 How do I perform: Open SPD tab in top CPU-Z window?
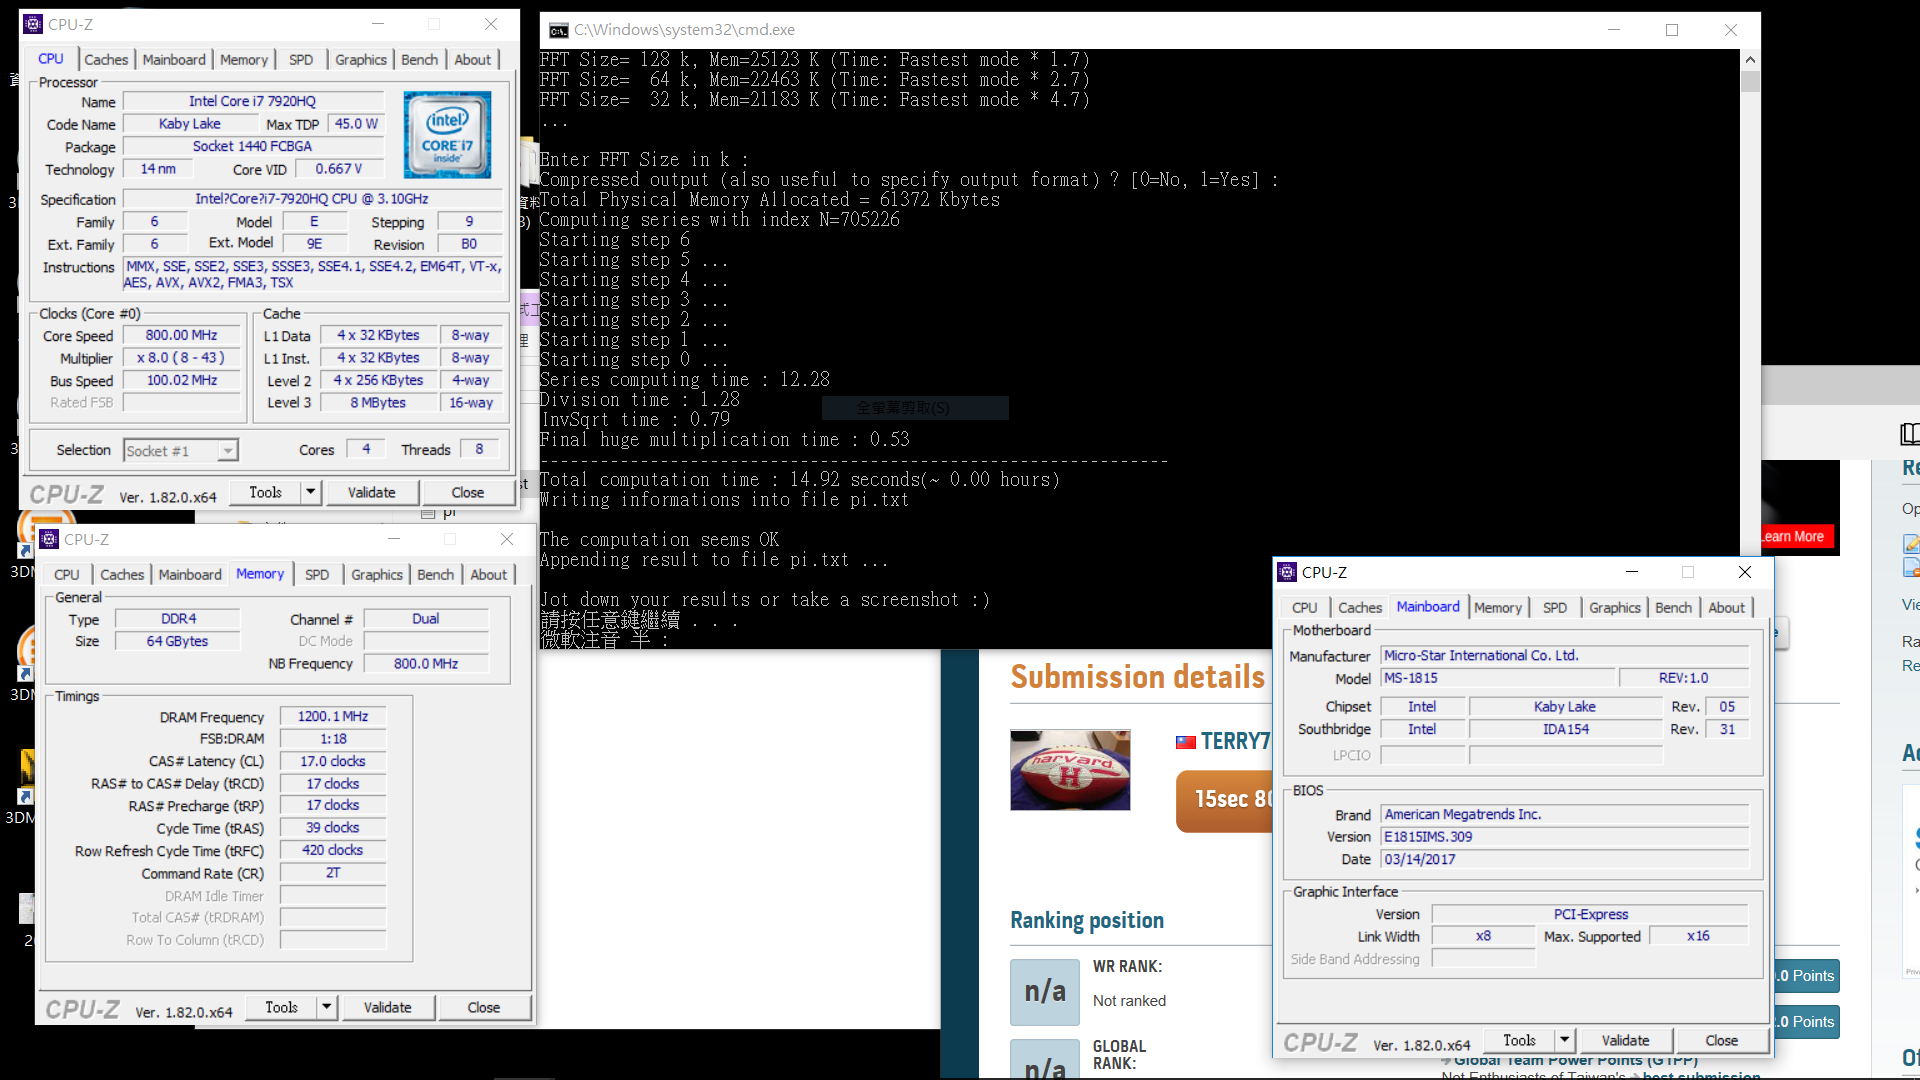(x=301, y=60)
